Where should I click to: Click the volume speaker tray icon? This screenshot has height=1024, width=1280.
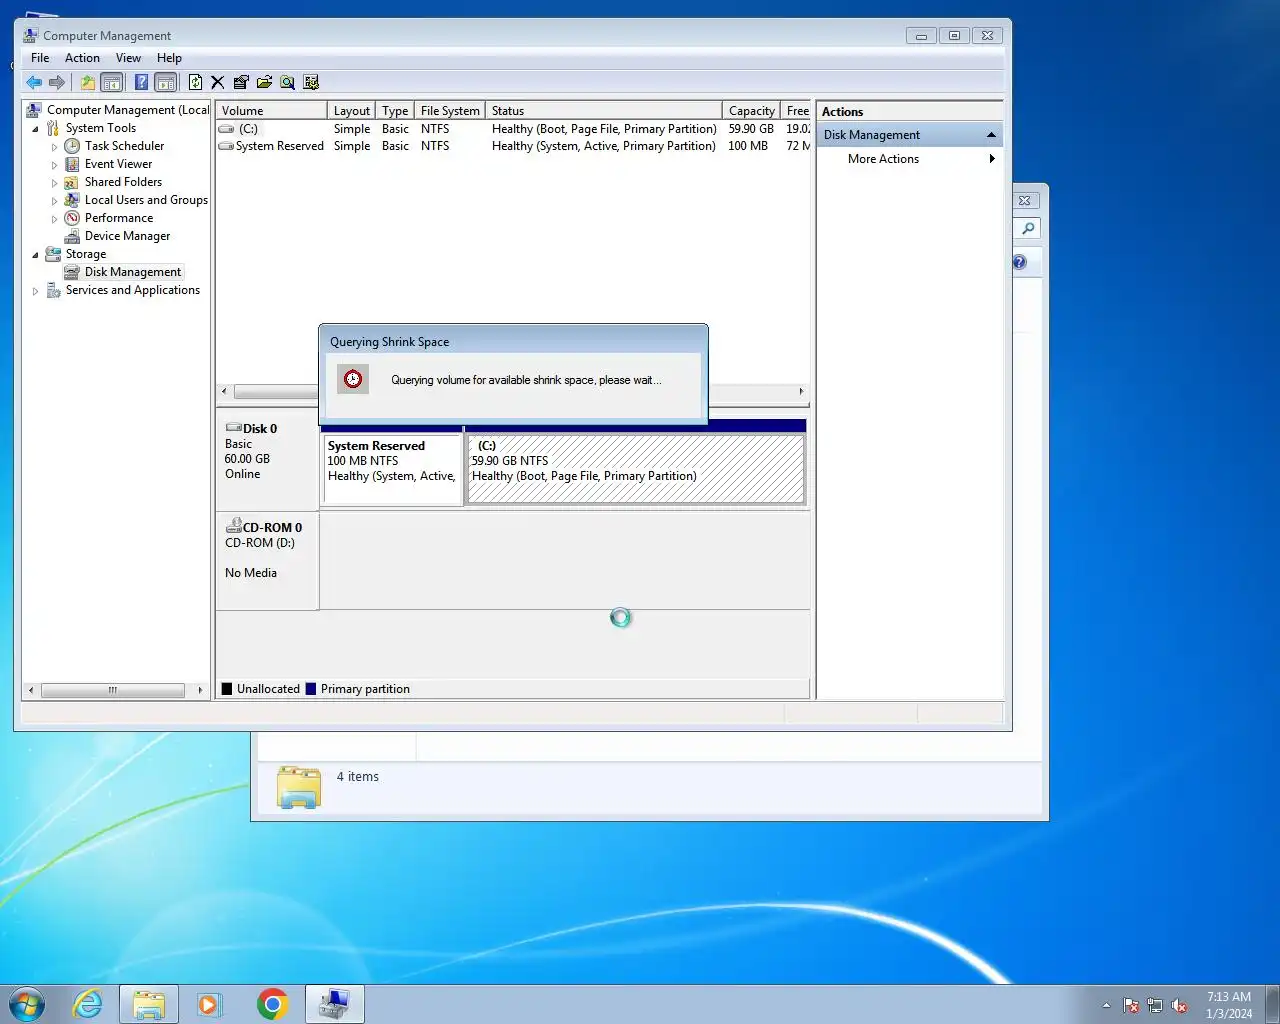(x=1179, y=1005)
